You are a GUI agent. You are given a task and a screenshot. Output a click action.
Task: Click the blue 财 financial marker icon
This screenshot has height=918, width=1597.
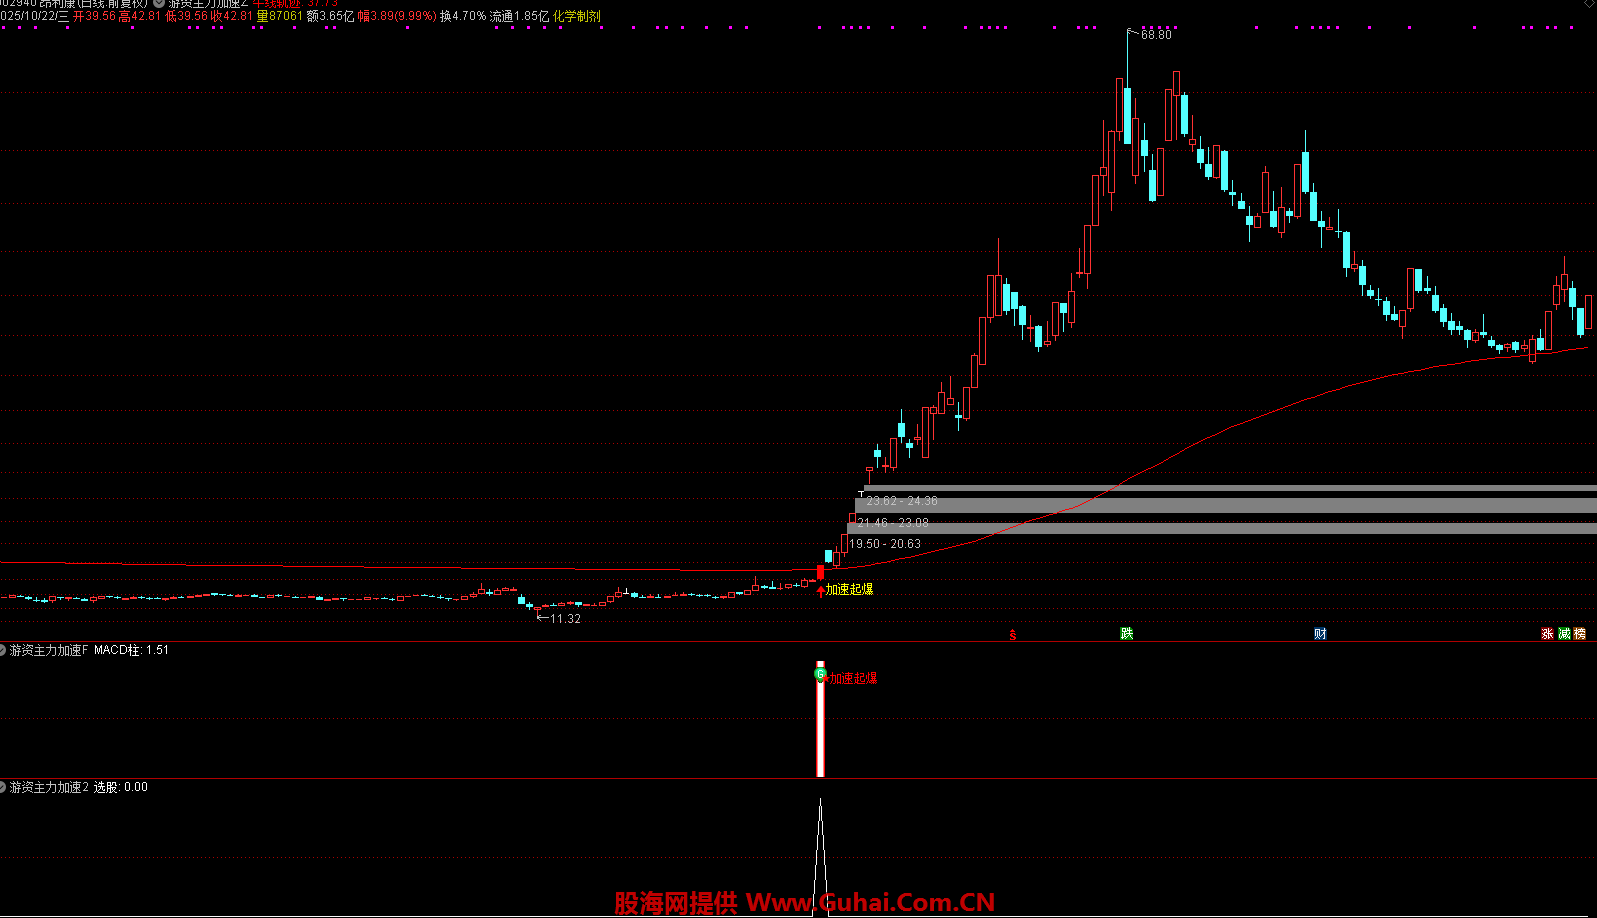point(1320,633)
